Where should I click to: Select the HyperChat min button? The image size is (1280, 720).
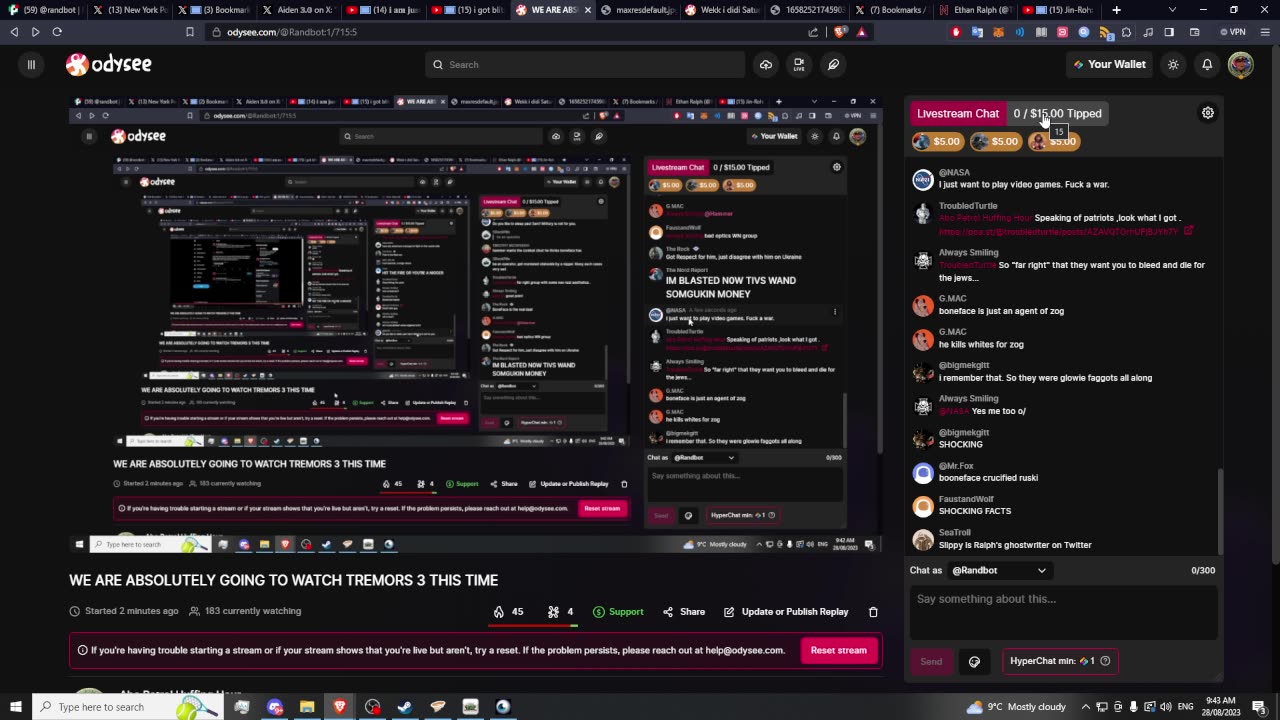tap(1060, 661)
